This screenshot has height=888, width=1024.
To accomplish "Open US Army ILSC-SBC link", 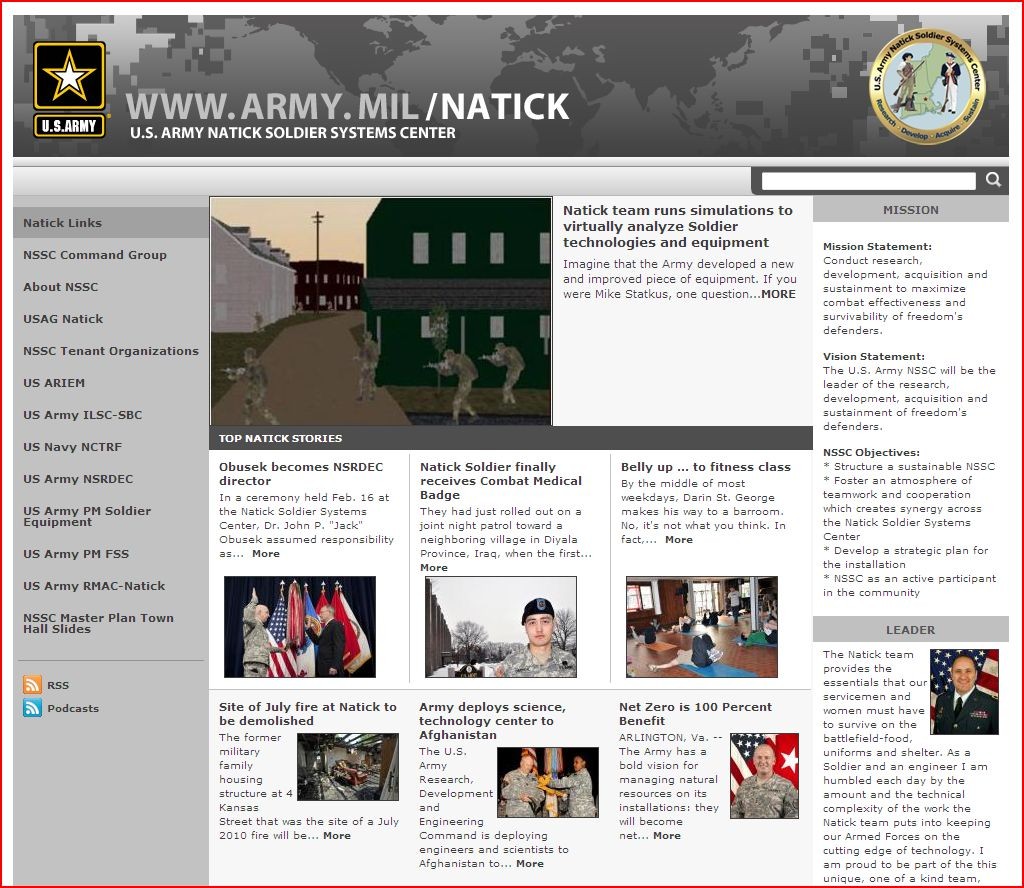I will tap(82, 415).
